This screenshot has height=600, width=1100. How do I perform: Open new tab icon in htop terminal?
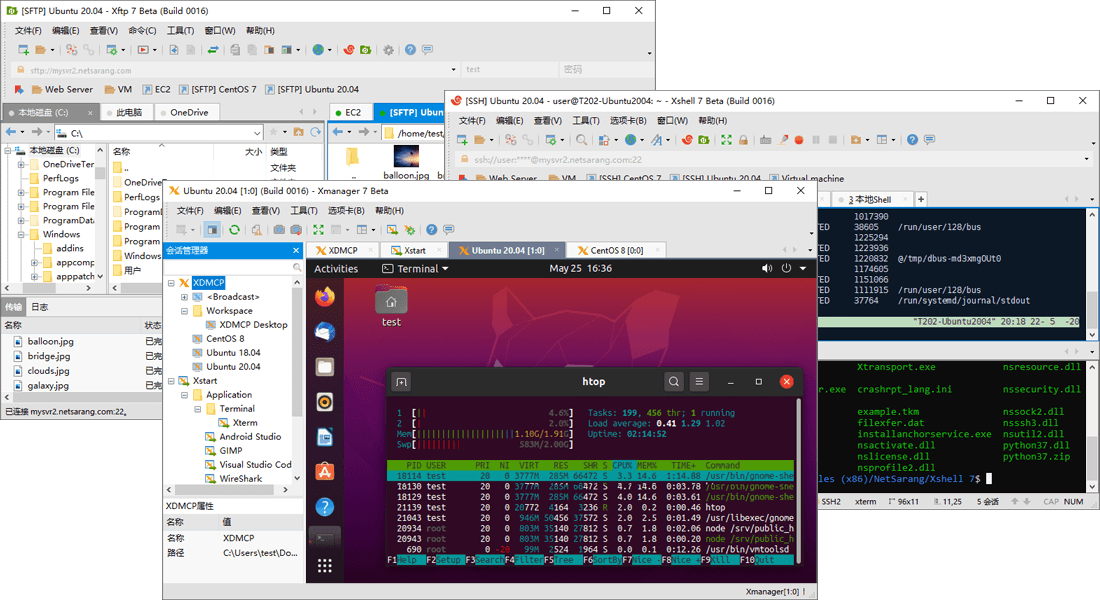tap(401, 381)
